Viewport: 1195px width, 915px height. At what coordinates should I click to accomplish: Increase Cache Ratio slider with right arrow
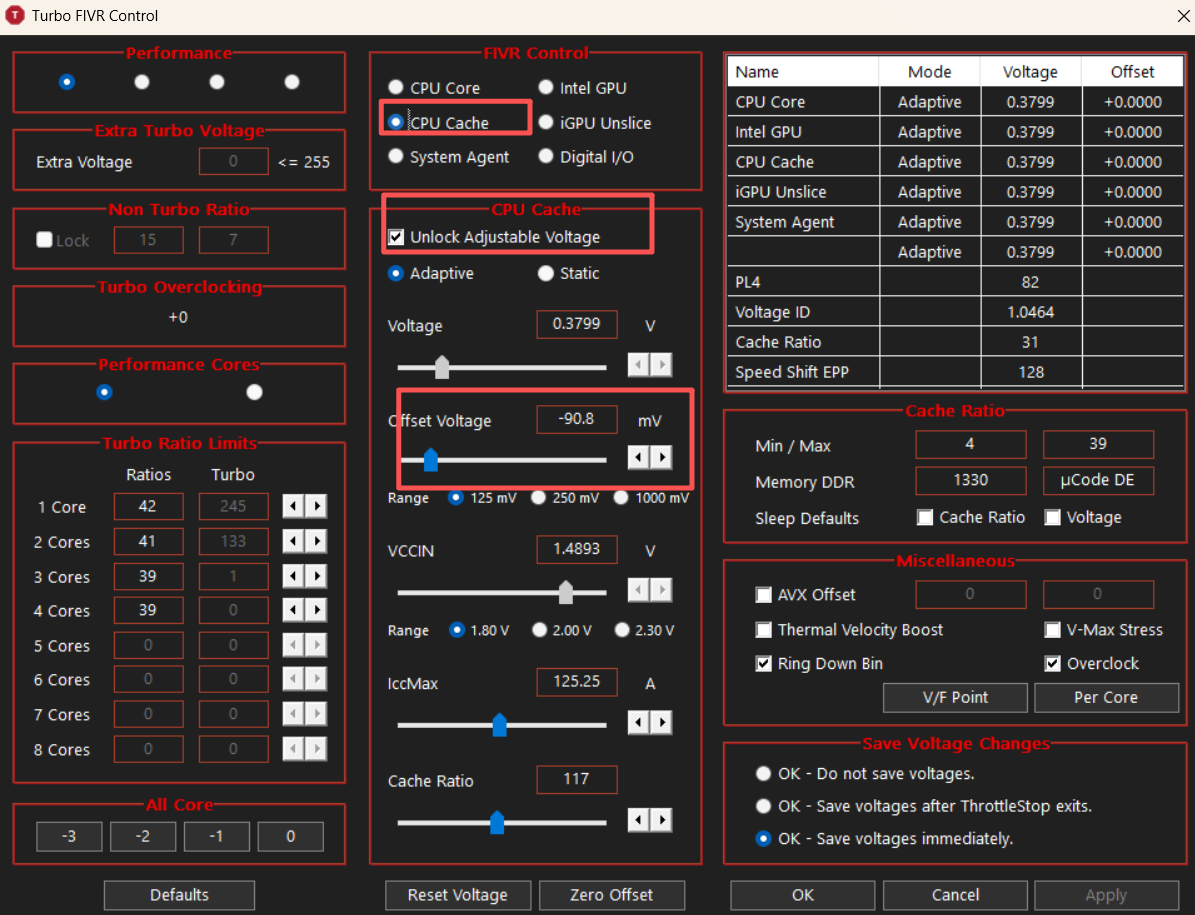click(662, 820)
